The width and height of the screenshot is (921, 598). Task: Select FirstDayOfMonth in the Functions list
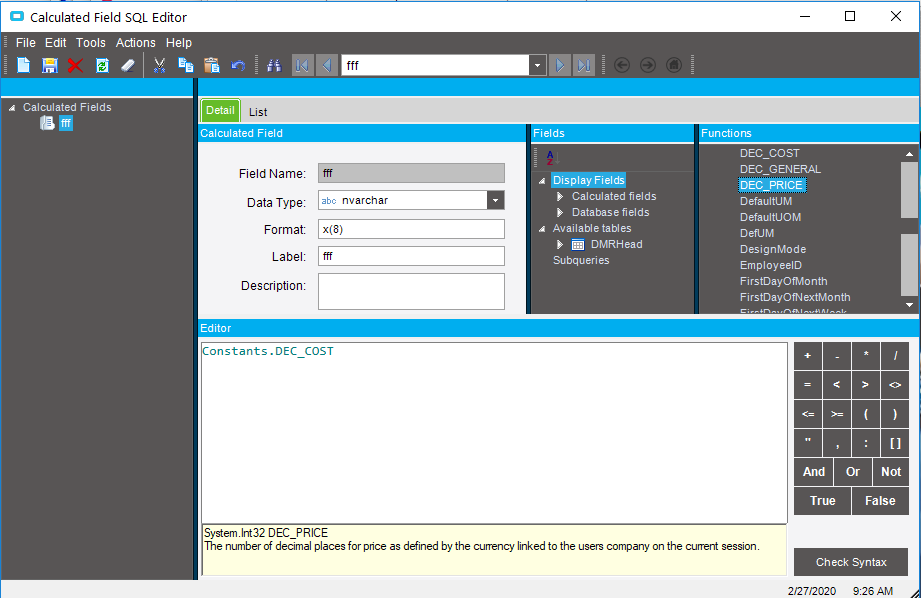pos(784,281)
